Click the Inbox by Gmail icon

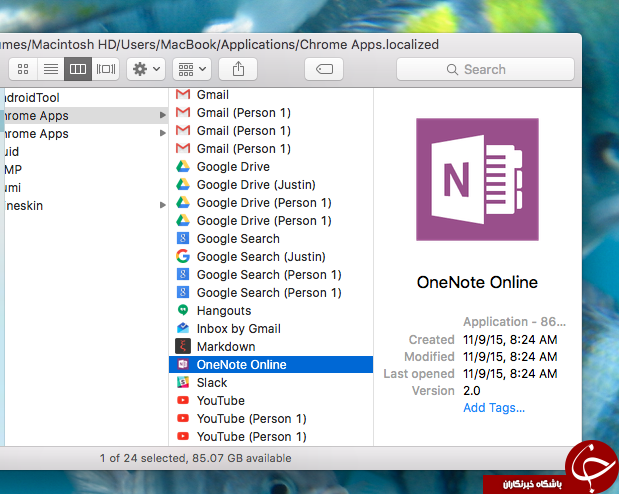coord(183,328)
